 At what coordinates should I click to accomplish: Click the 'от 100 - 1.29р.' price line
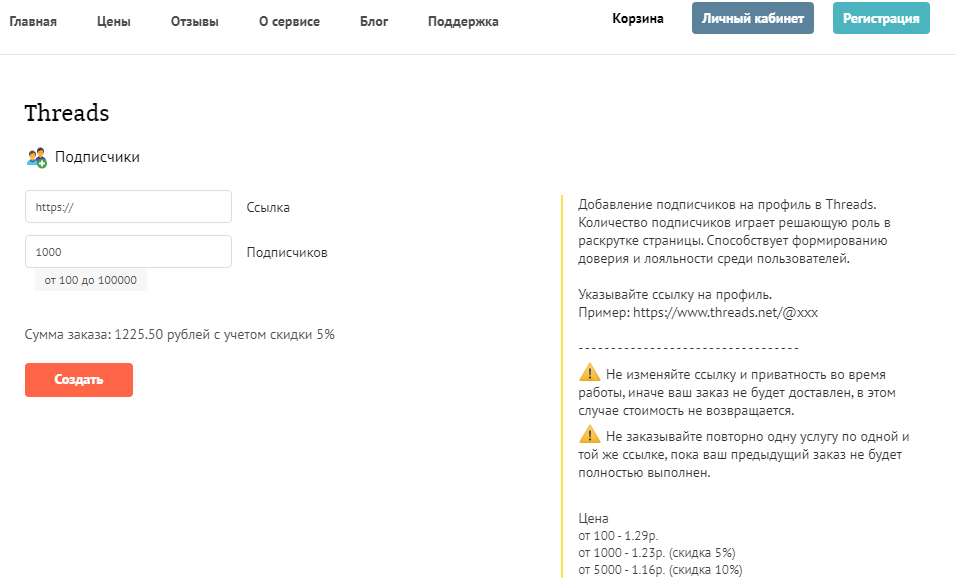618,536
